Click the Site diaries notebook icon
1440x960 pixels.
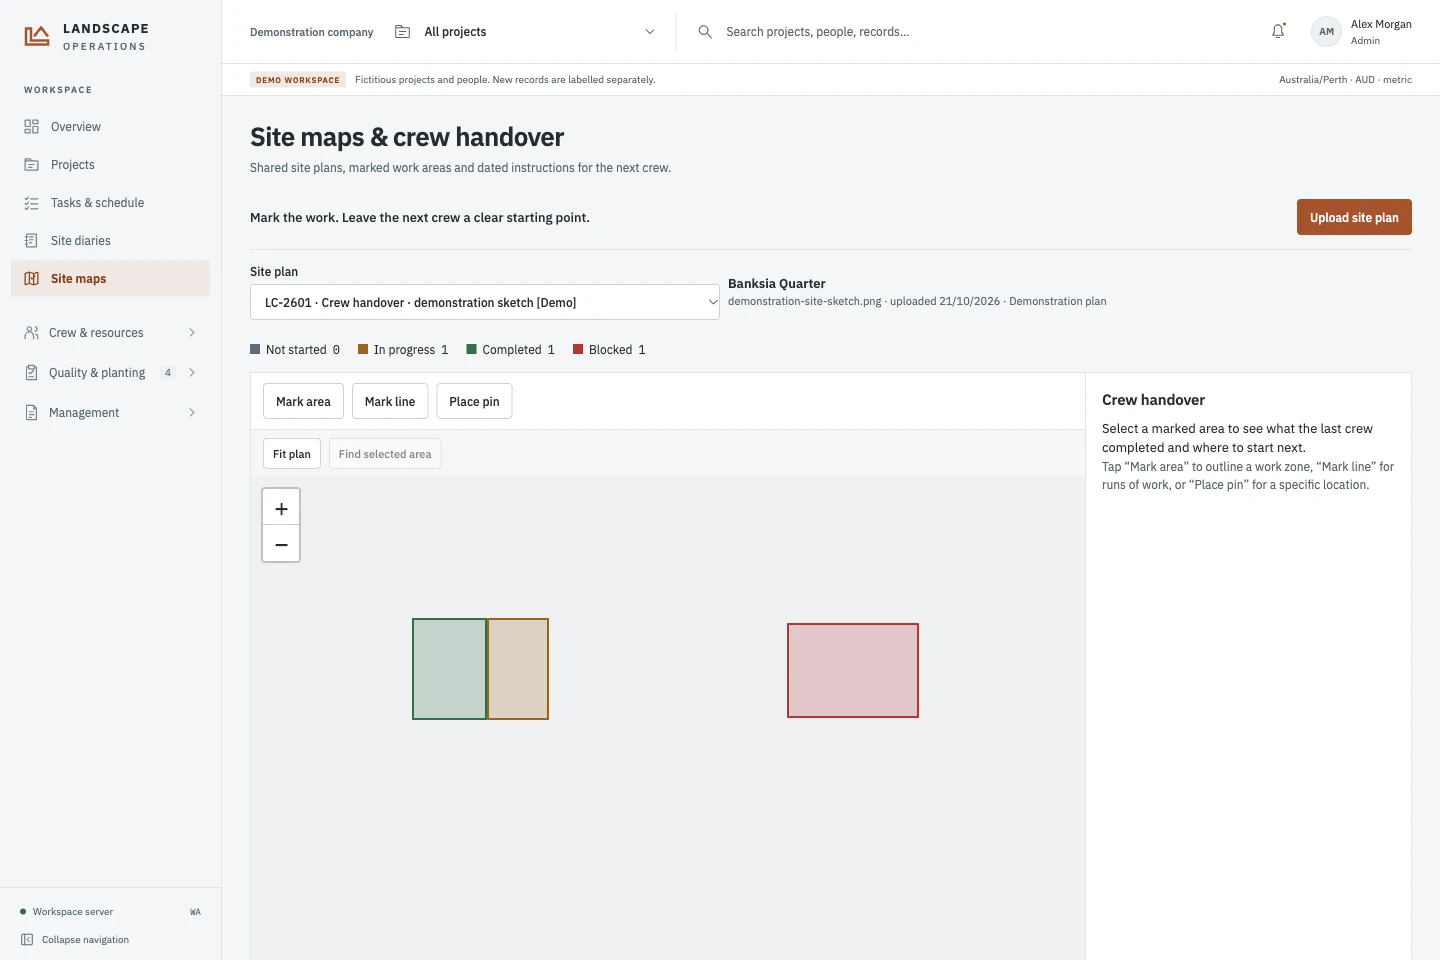[x=32, y=241]
